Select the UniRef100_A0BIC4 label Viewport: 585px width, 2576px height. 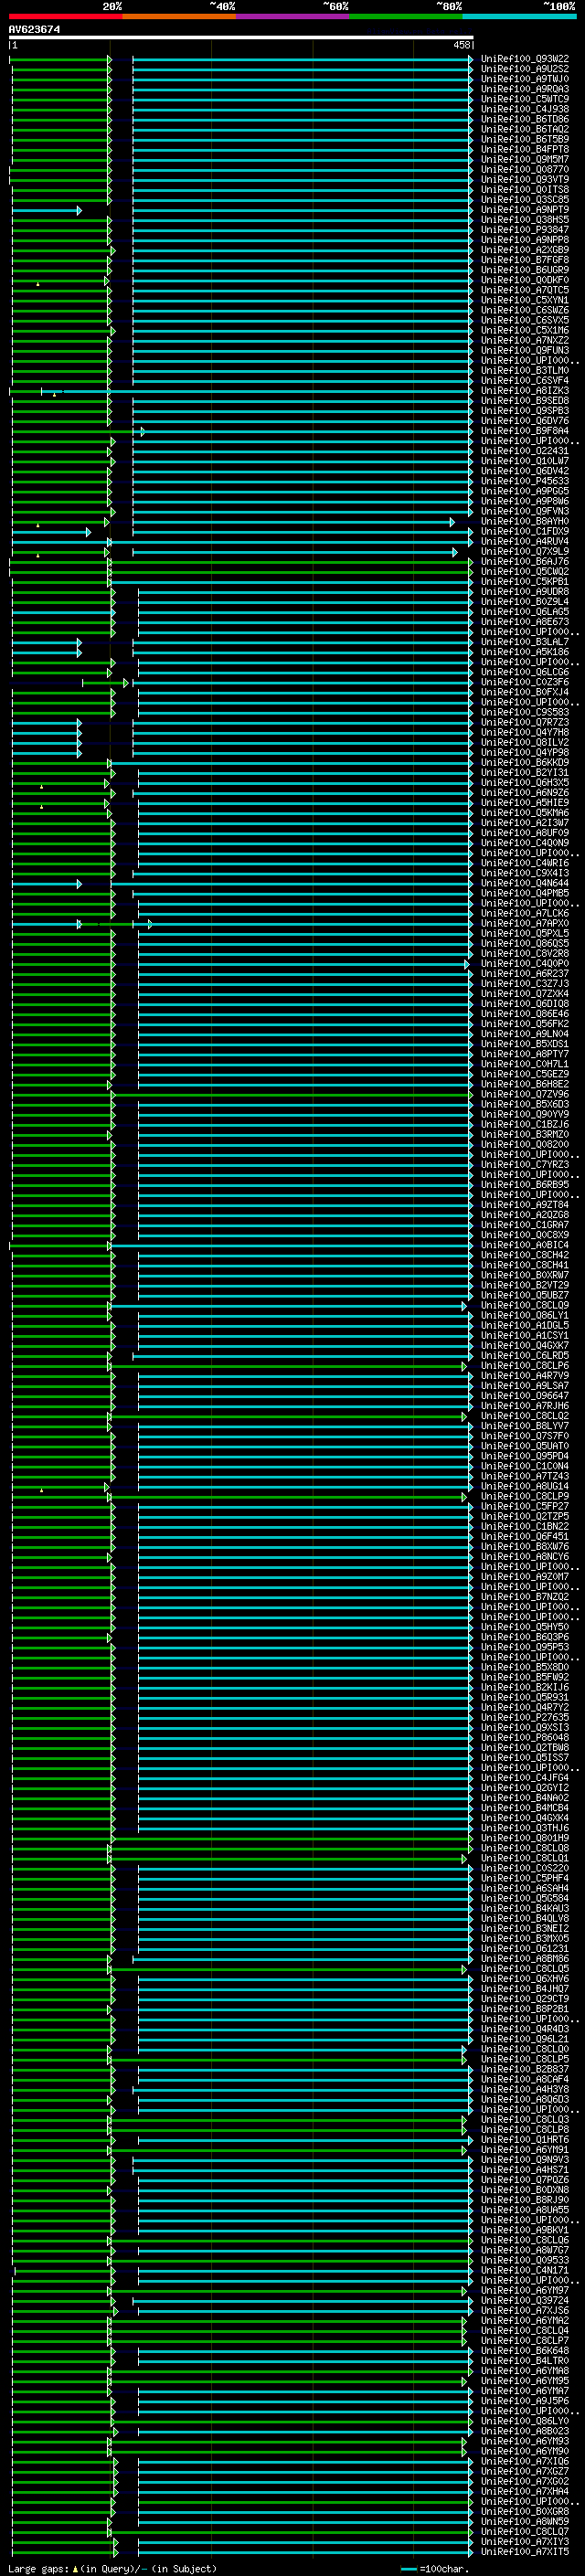click(525, 1246)
